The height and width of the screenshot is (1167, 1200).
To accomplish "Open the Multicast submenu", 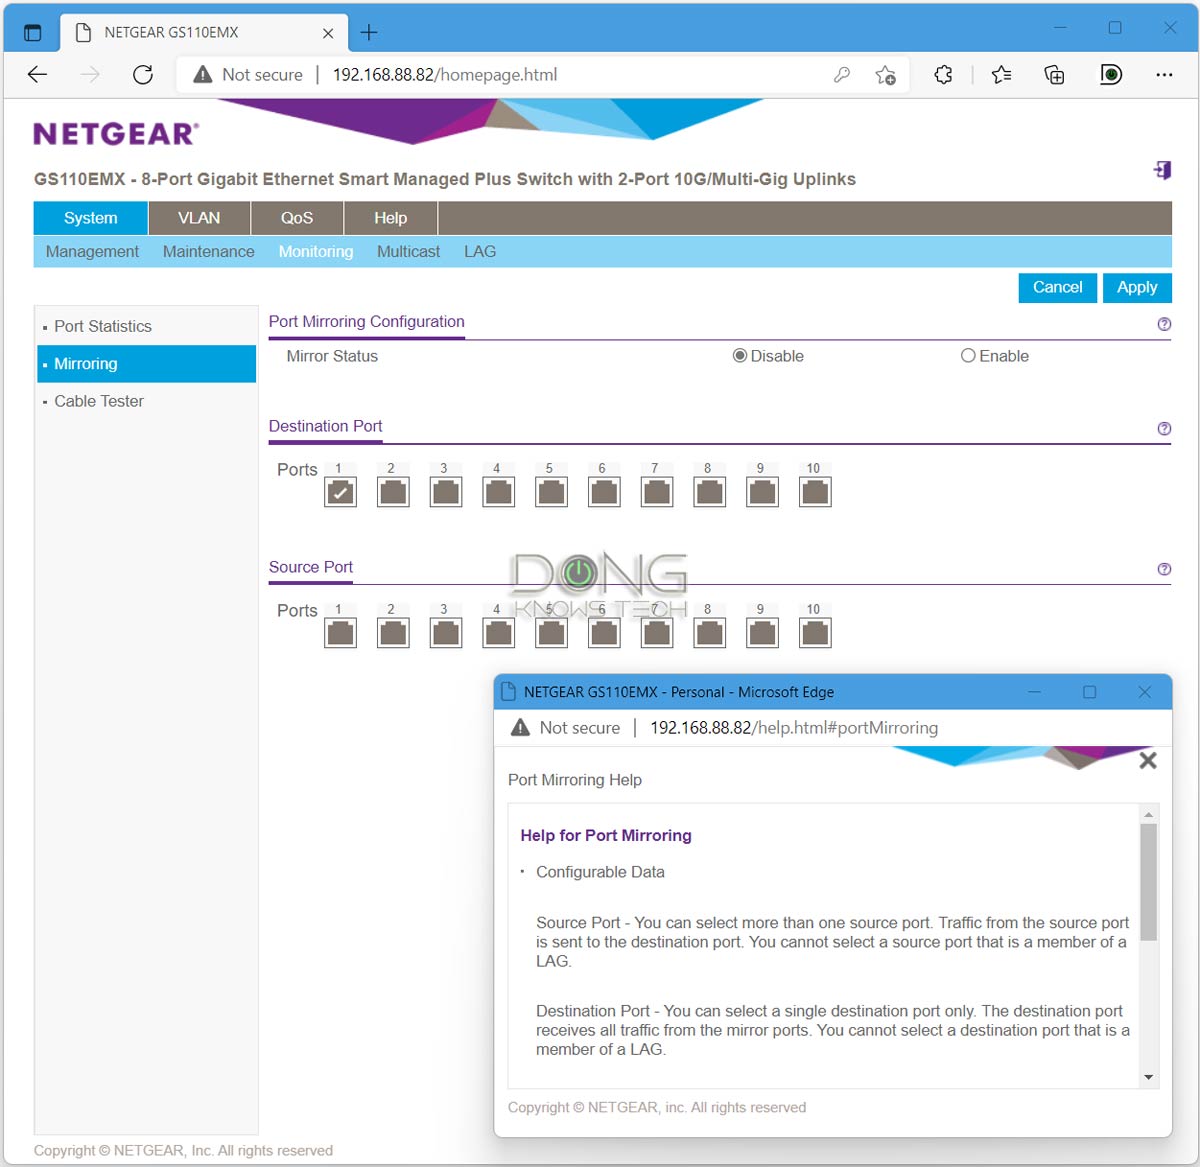I will [408, 252].
